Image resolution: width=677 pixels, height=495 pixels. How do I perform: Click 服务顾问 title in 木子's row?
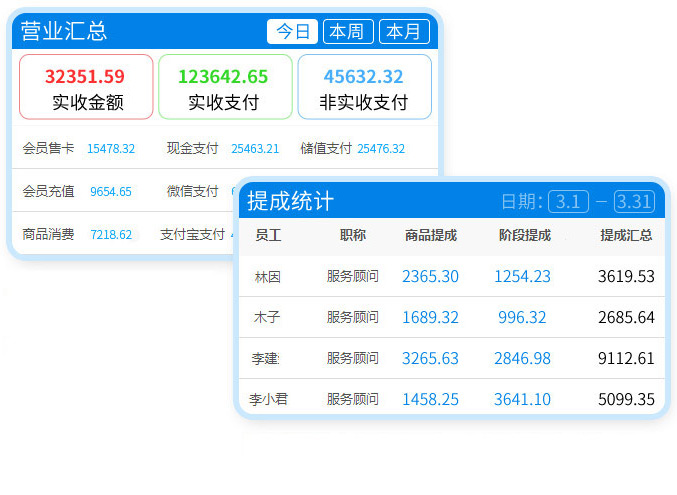pyautogui.click(x=353, y=317)
